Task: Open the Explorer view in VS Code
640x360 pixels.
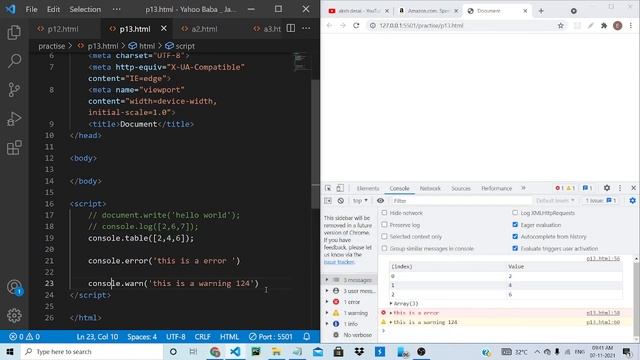Action: 14,32
